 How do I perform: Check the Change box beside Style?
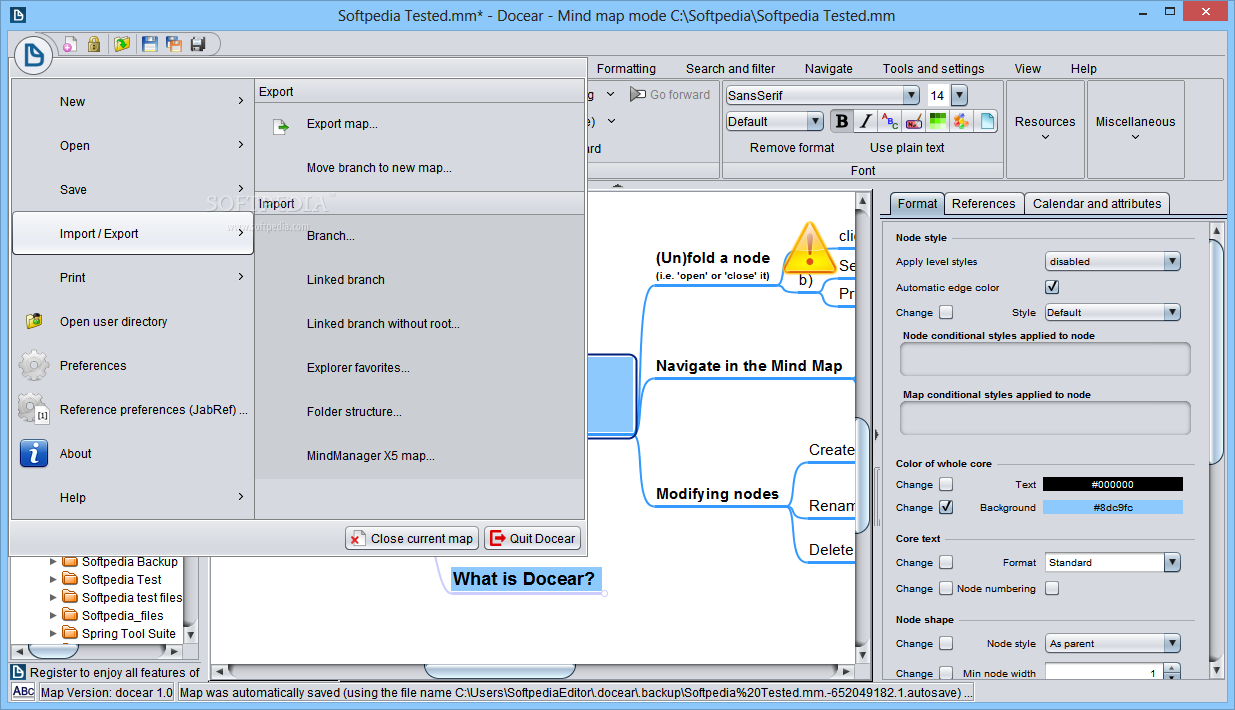(x=946, y=312)
